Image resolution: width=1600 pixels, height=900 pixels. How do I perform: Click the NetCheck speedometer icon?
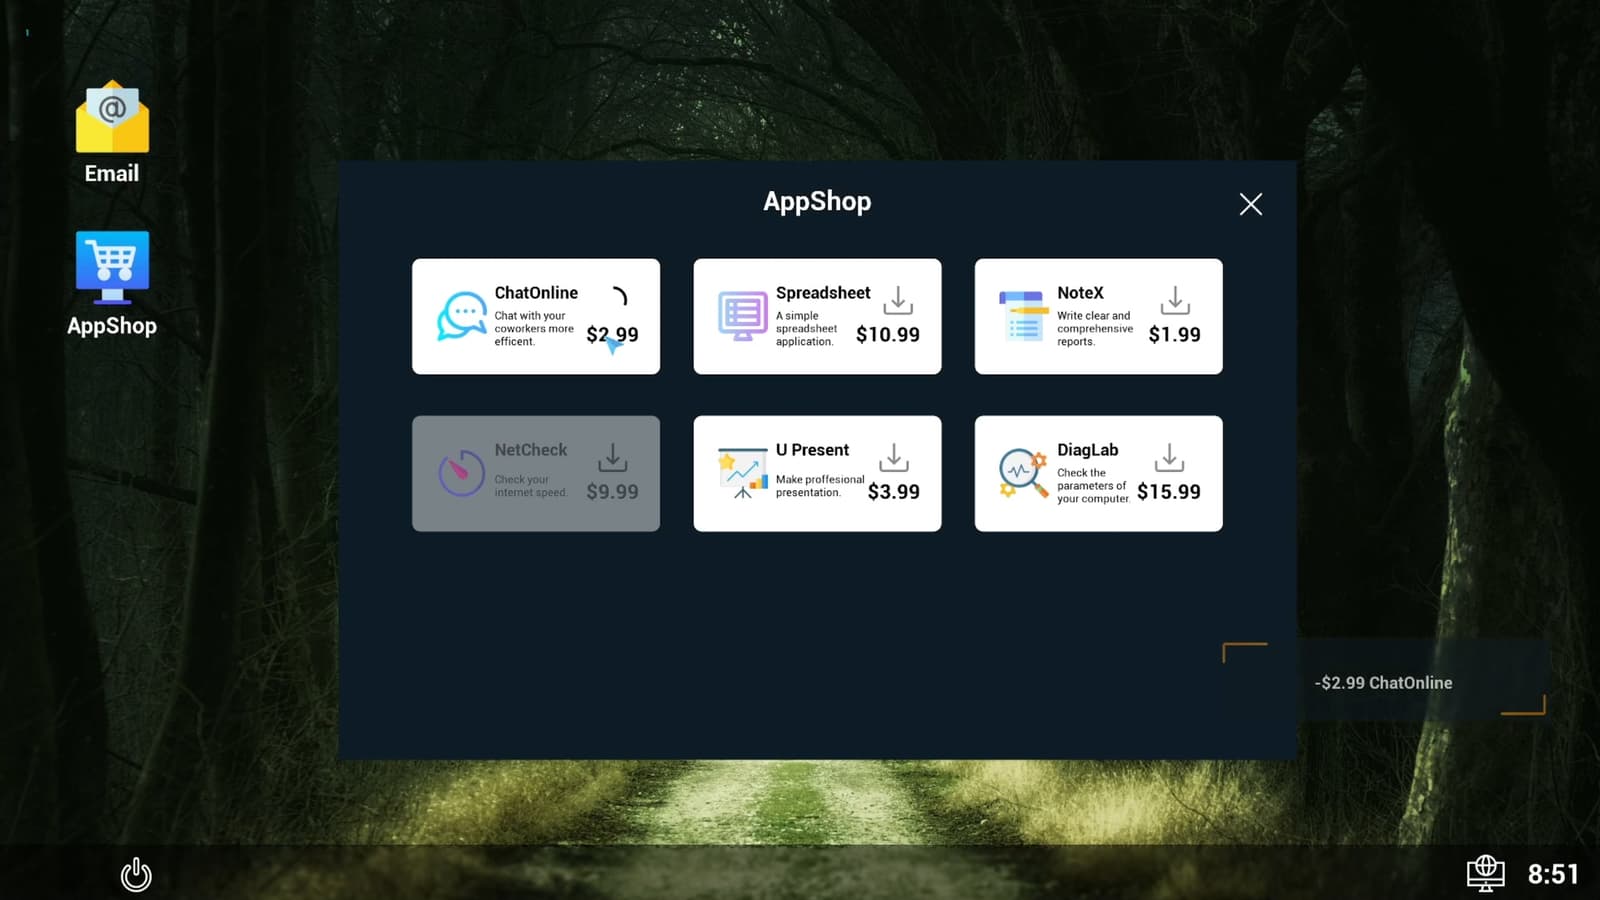coord(461,473)
